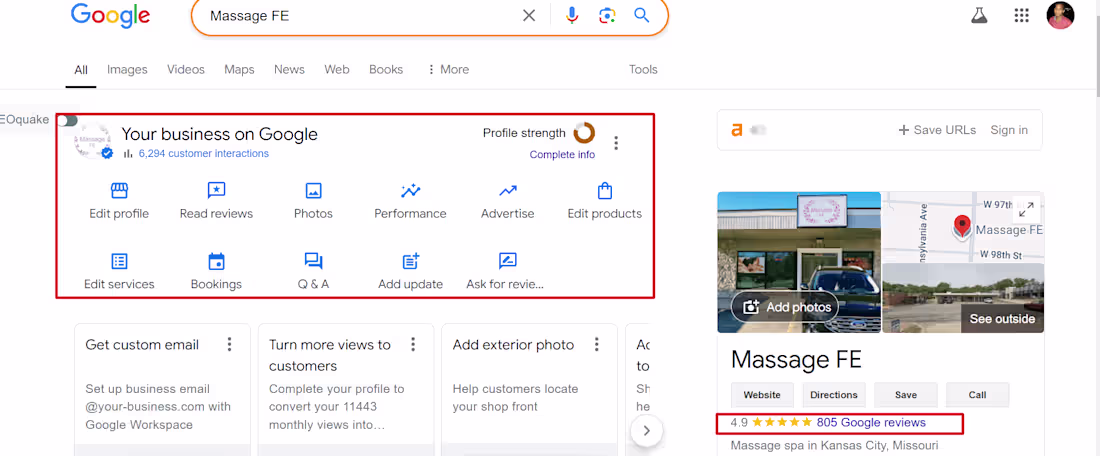The image size is (1100, 456).
Task: Click the magnifying glass search icon
Action: (641, 15)
